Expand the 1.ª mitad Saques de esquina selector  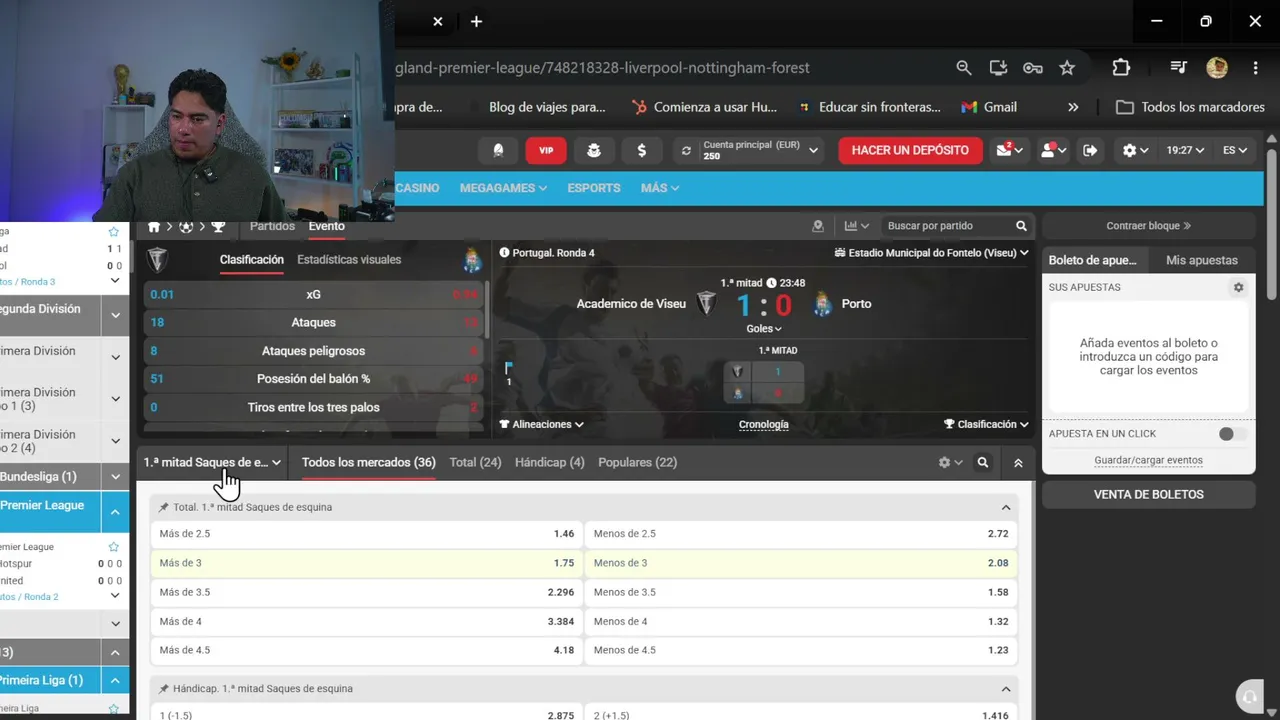pos(212,463)
